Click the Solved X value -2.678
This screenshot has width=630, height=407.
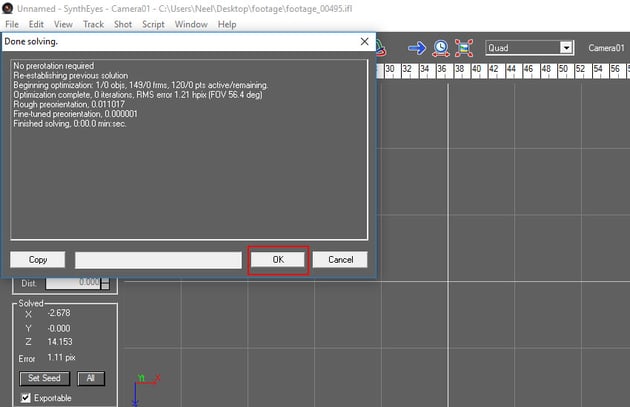tap(59, 313)
